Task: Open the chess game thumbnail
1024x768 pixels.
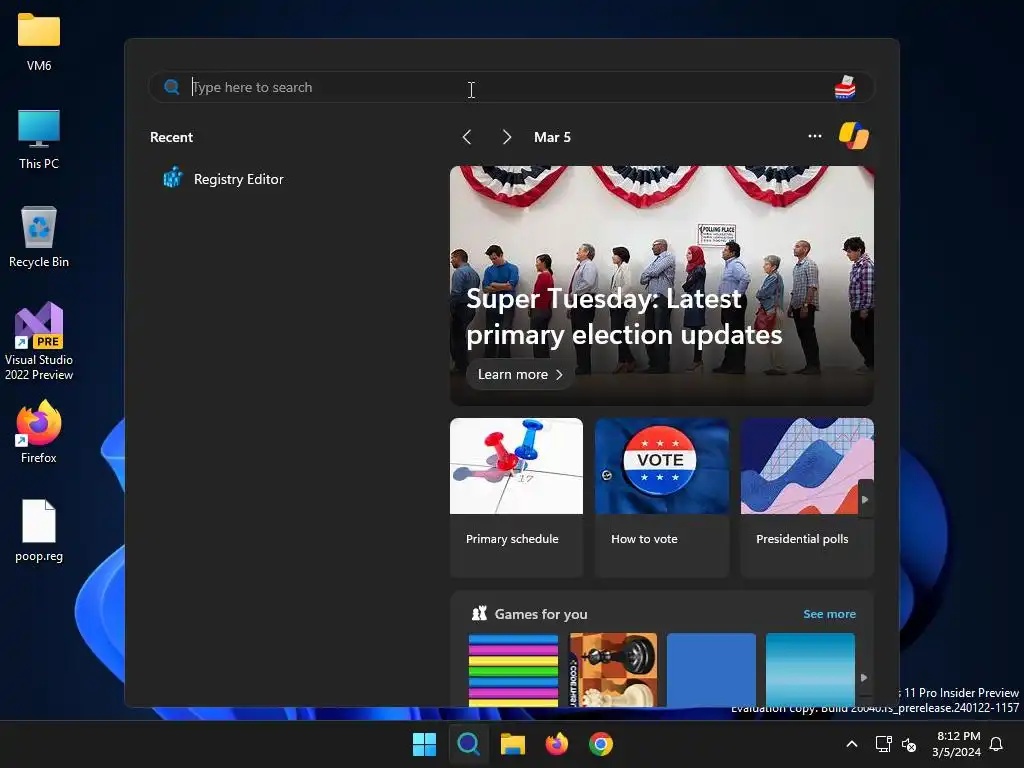Action: (613, 670)
